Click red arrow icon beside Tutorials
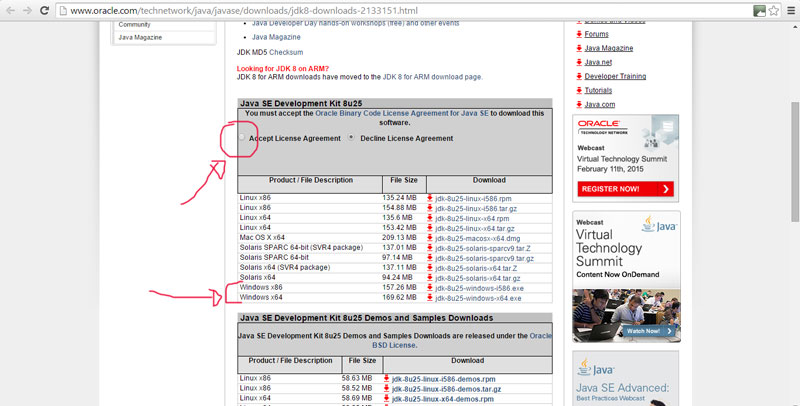This screenshot has height=406, width=800. click(579, 90)
